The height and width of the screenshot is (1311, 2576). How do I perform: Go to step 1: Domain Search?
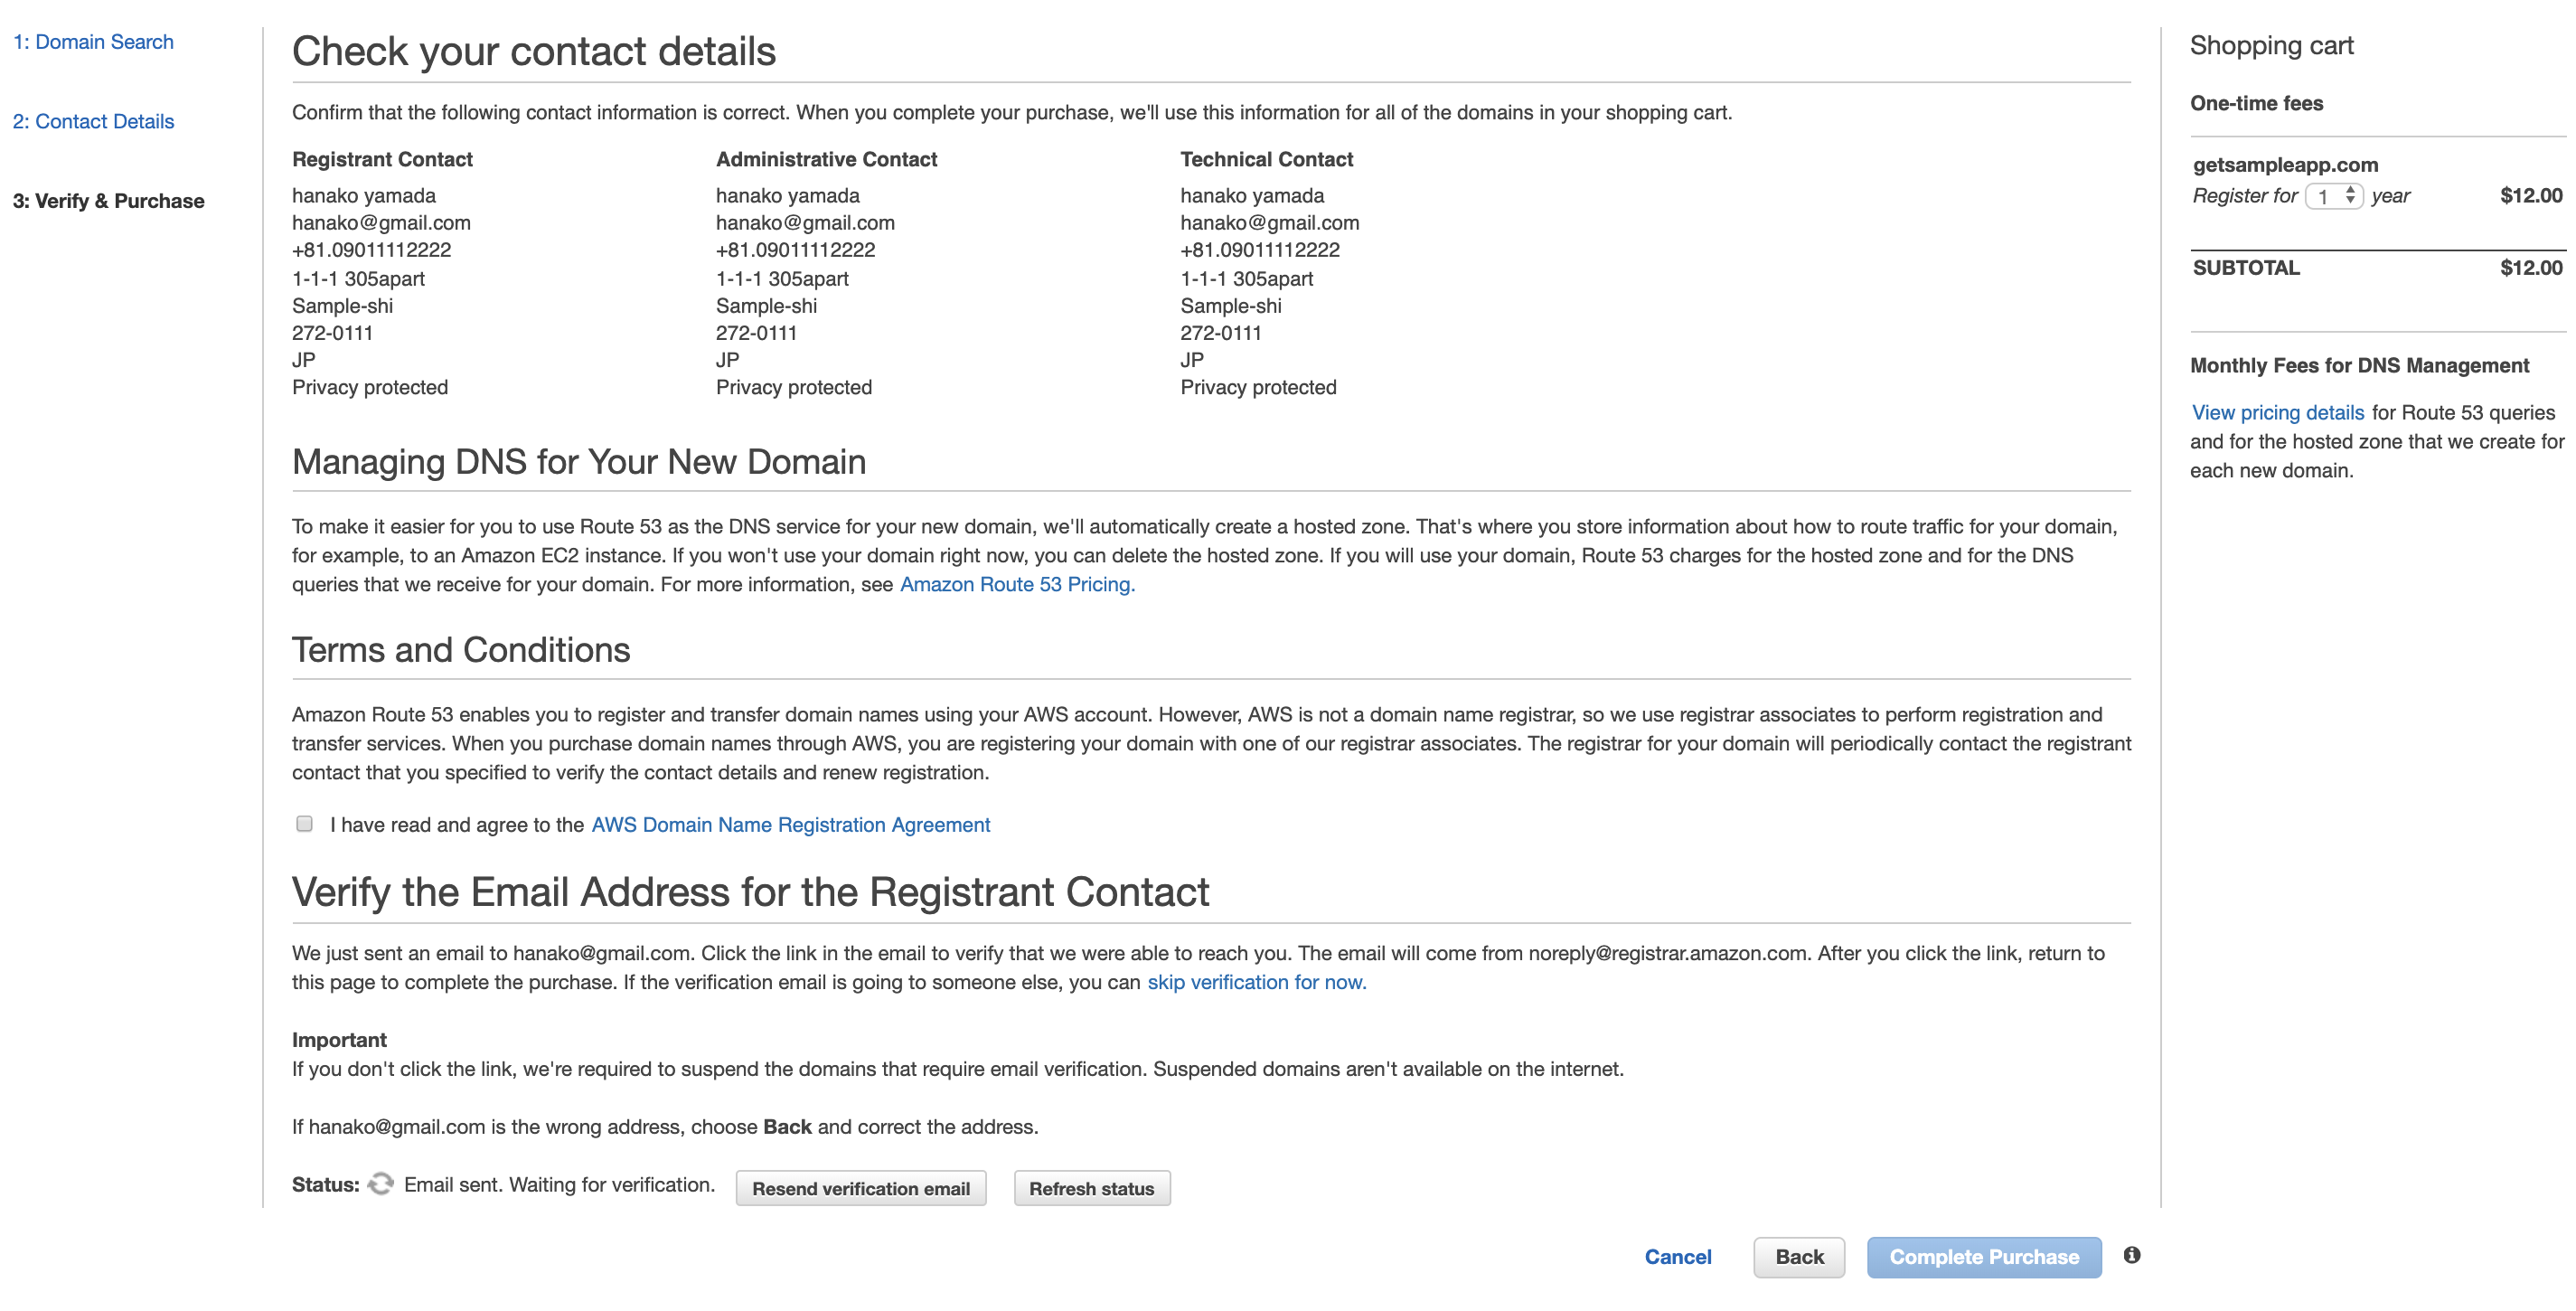tap(93, 42)
